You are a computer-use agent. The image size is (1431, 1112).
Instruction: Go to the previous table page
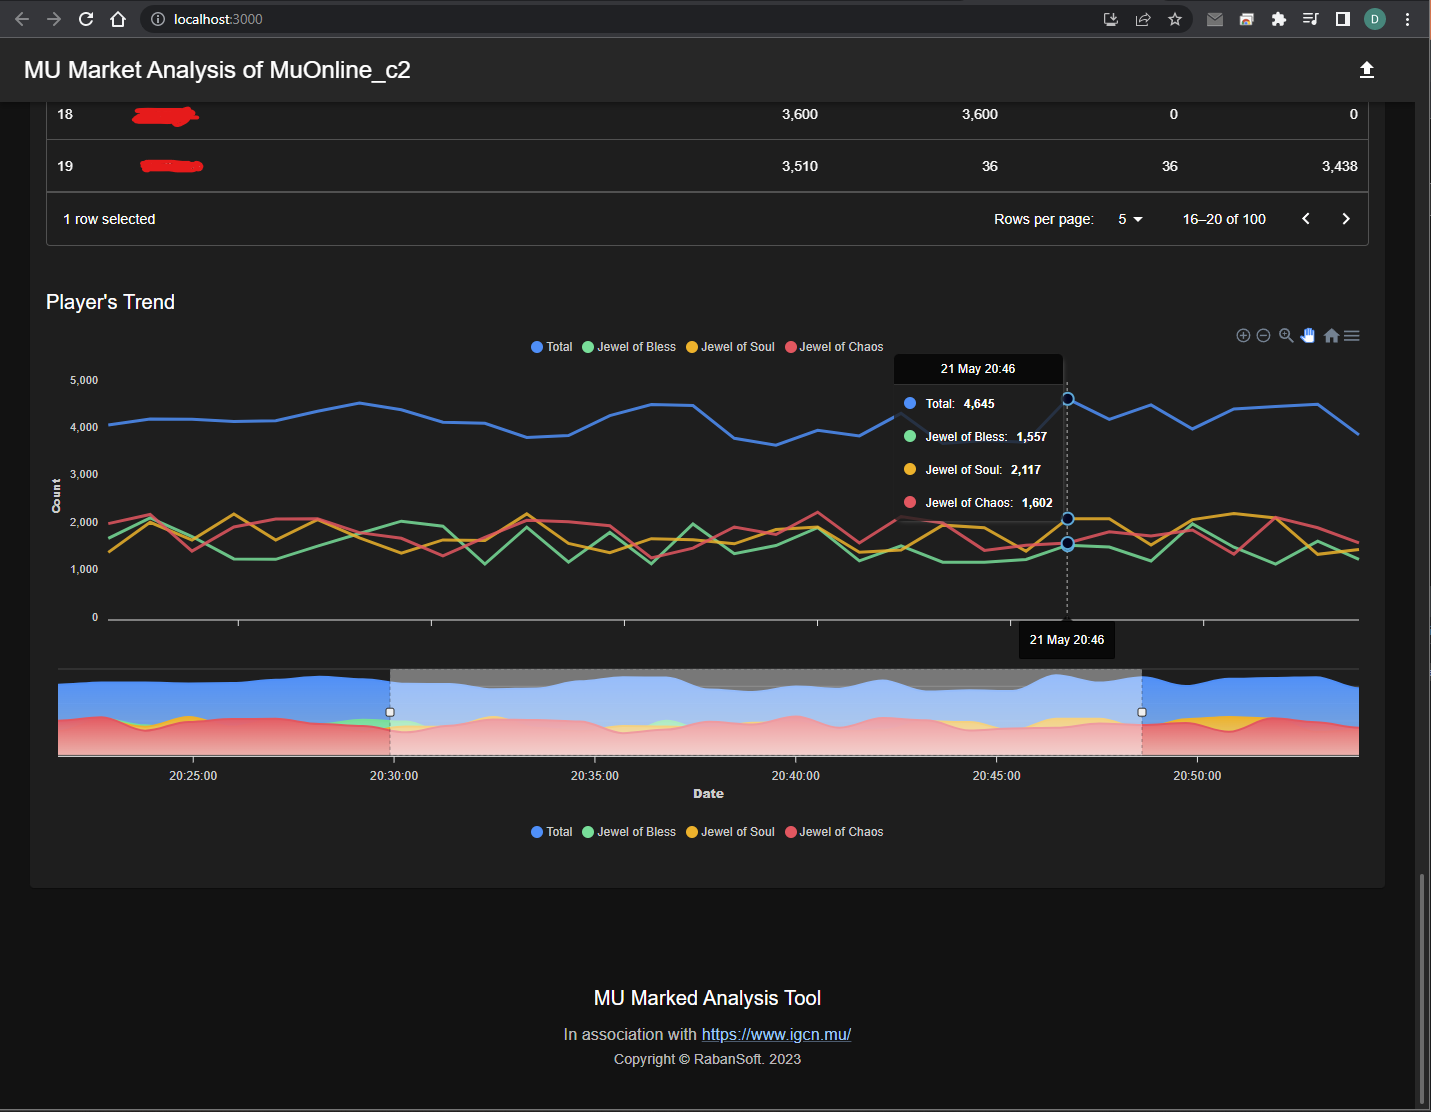[1306, 219]
